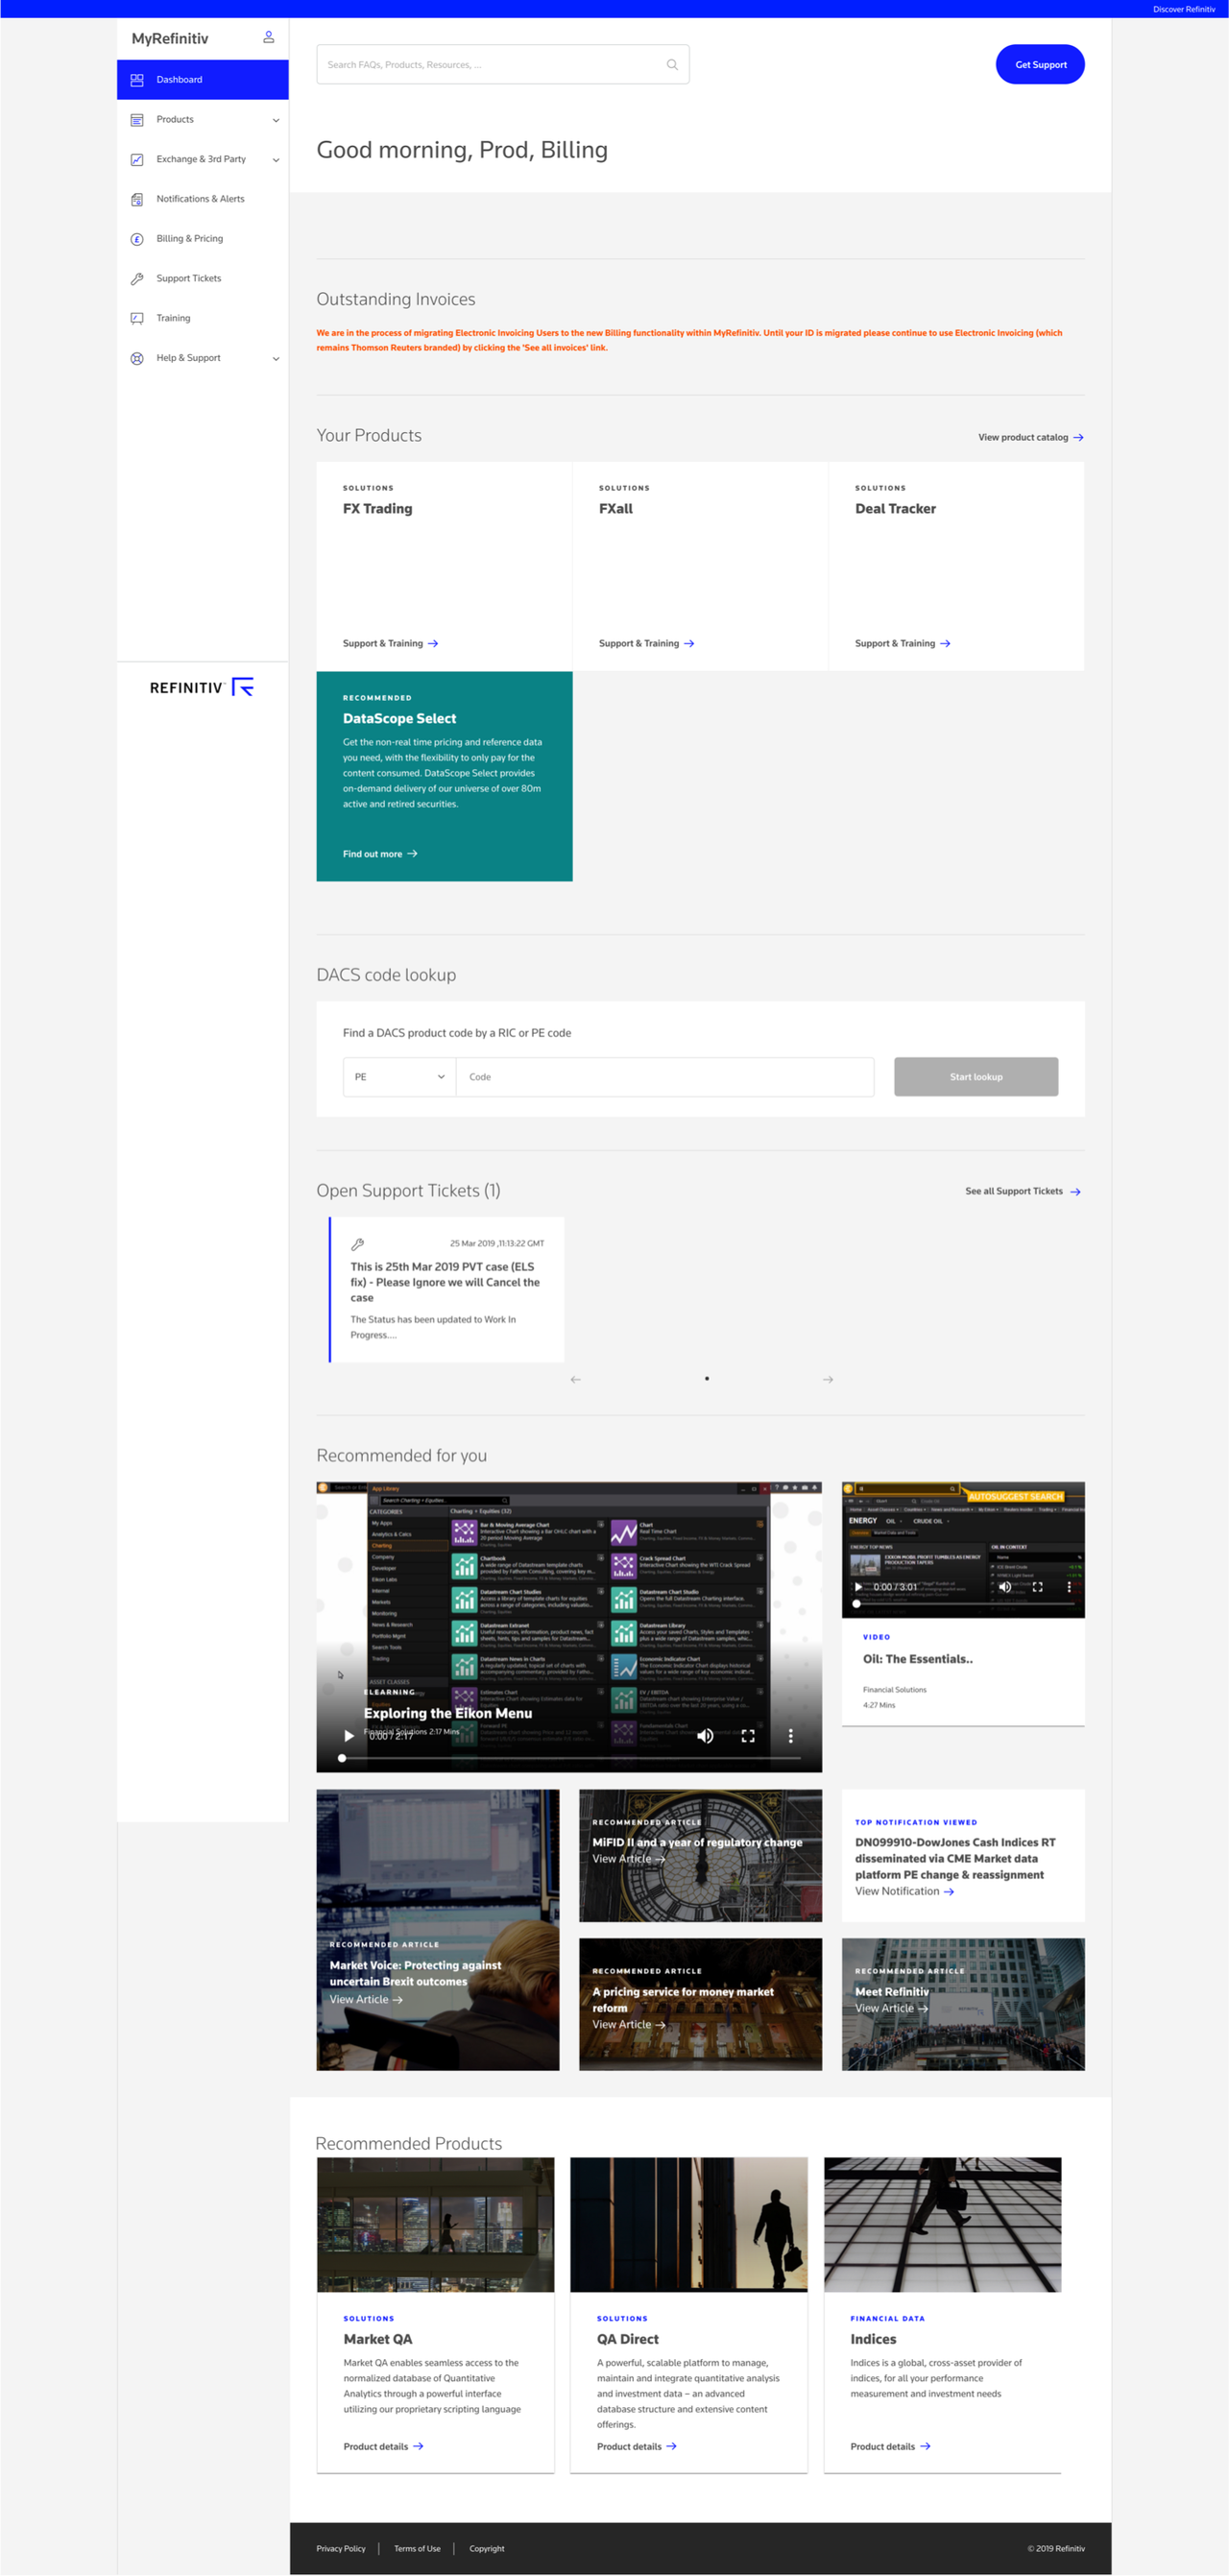Open Support & Training for FX Trading
The height and width of the screenshot is (2576, 1229).
pos(390,644)
